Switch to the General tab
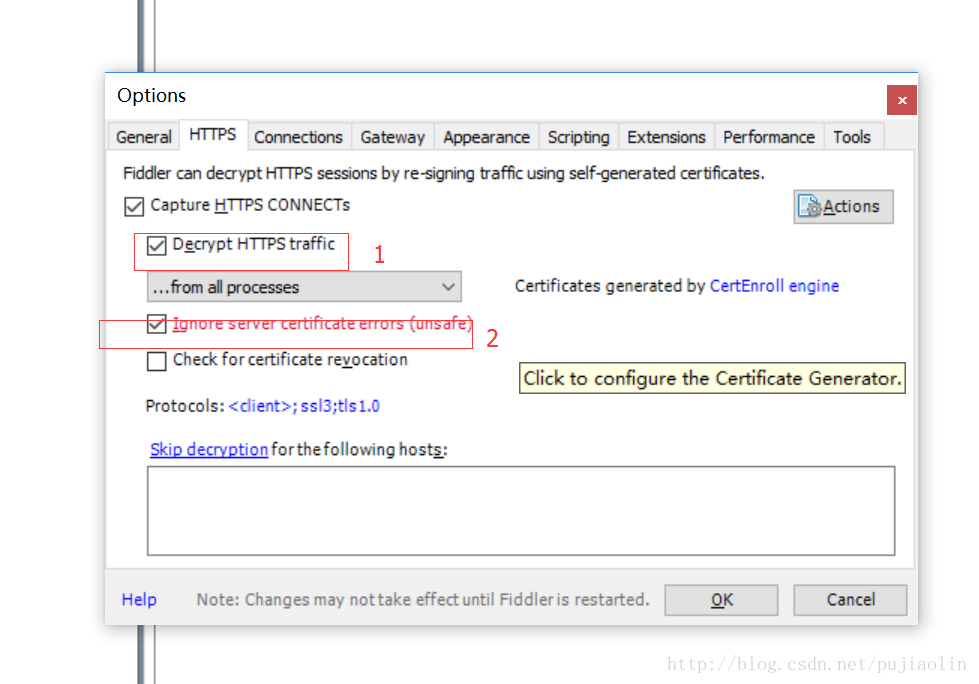Screen dimensions: 979x684 click(x=144, y=137)
